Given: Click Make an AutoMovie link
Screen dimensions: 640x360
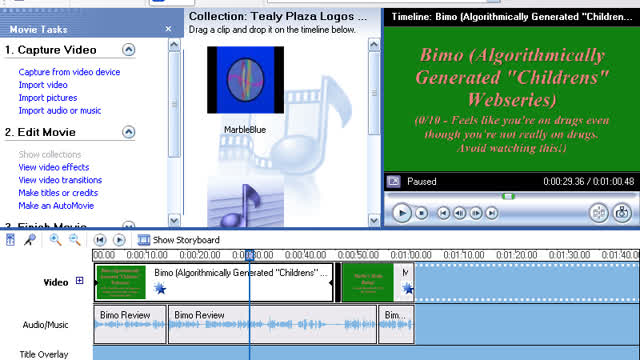Looking at the screenshot, I should 56,206.
